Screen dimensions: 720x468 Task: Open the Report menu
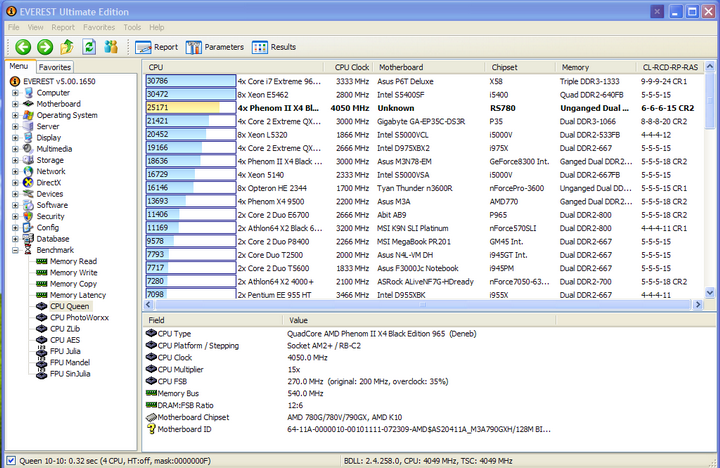click(x=63, y=28)
